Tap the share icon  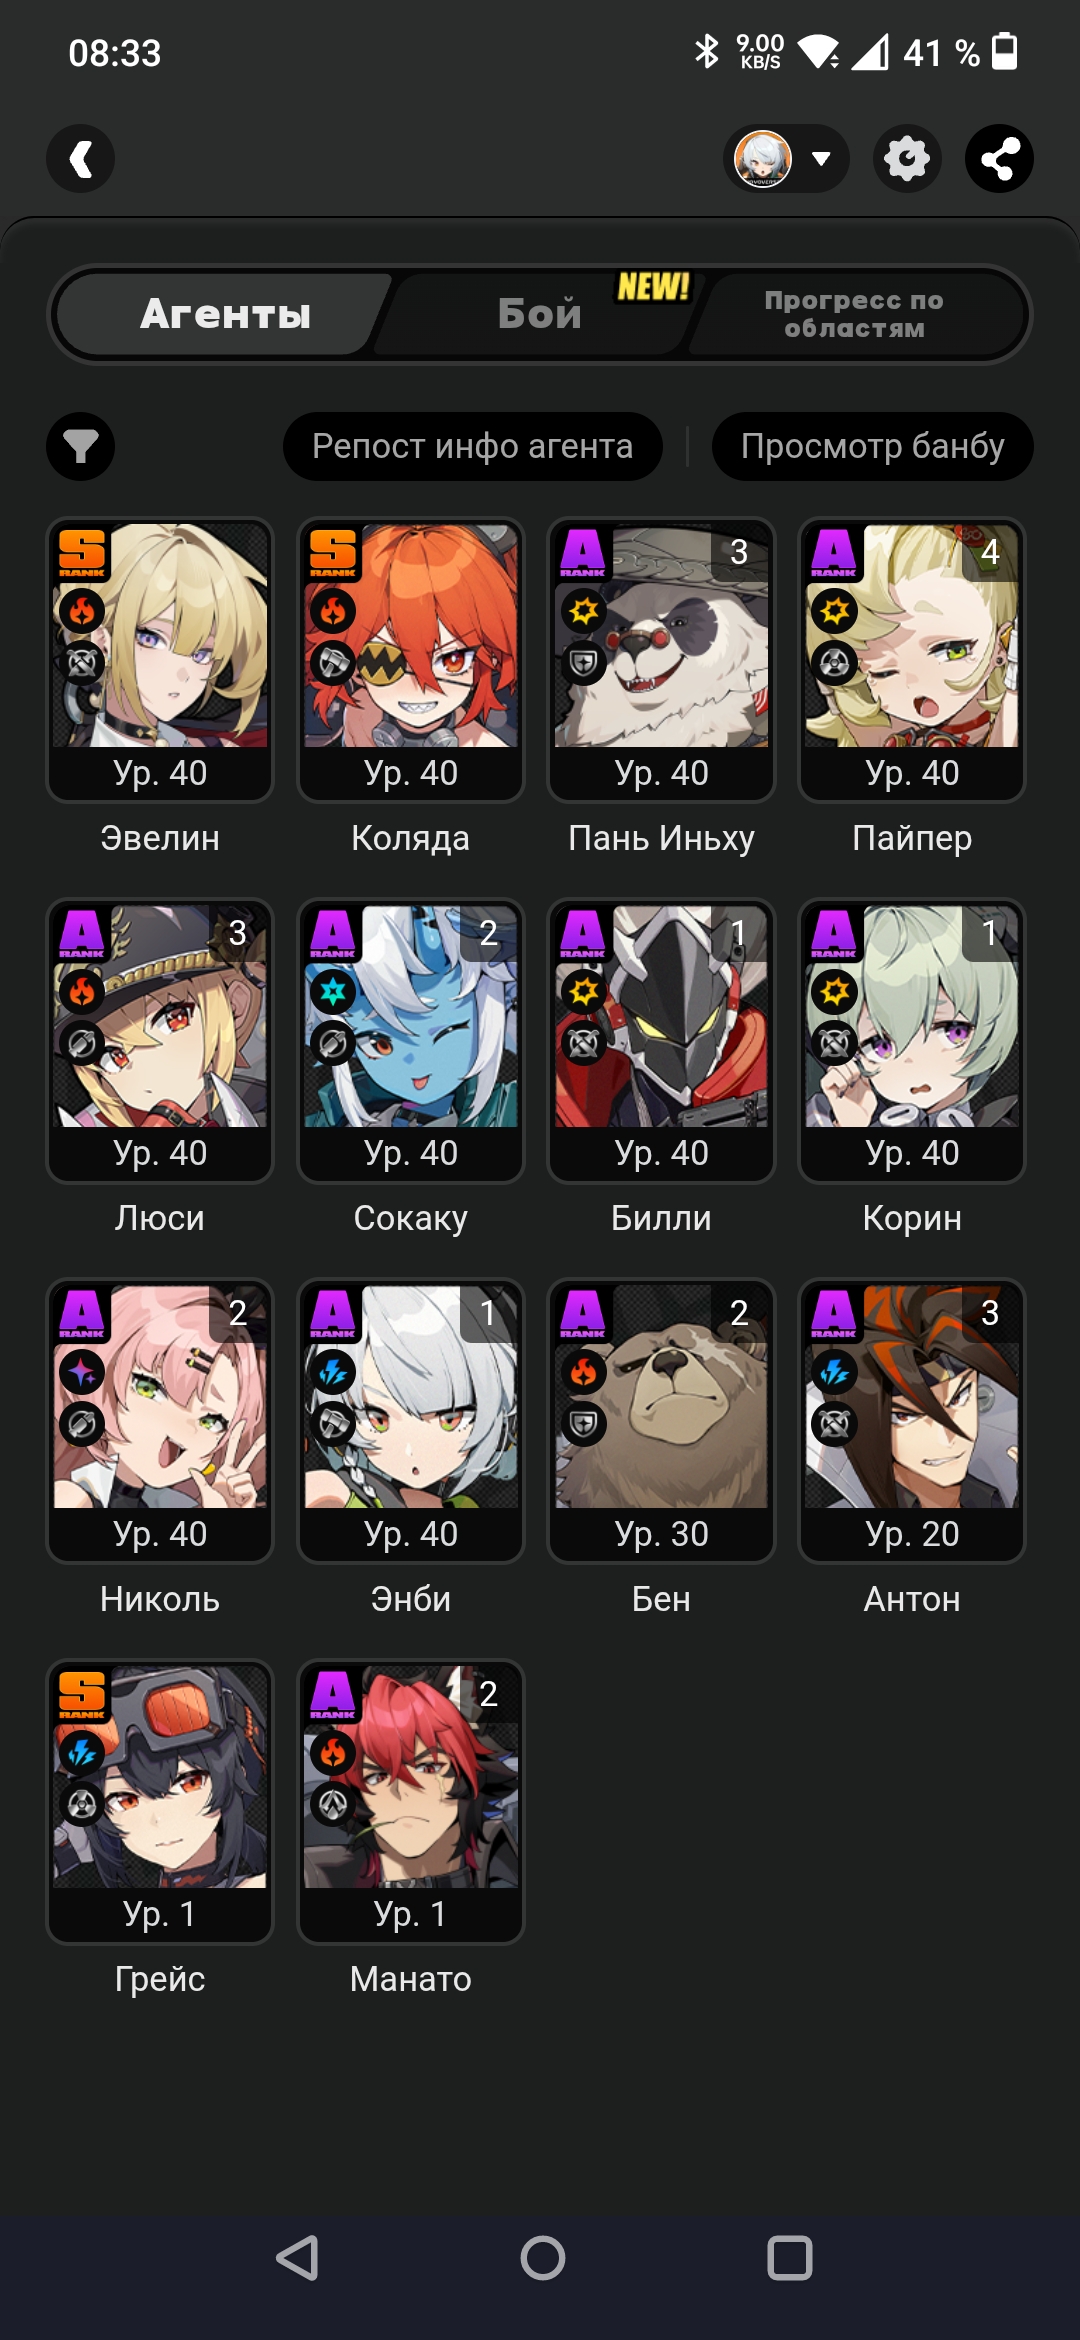(x=999, y=159)
